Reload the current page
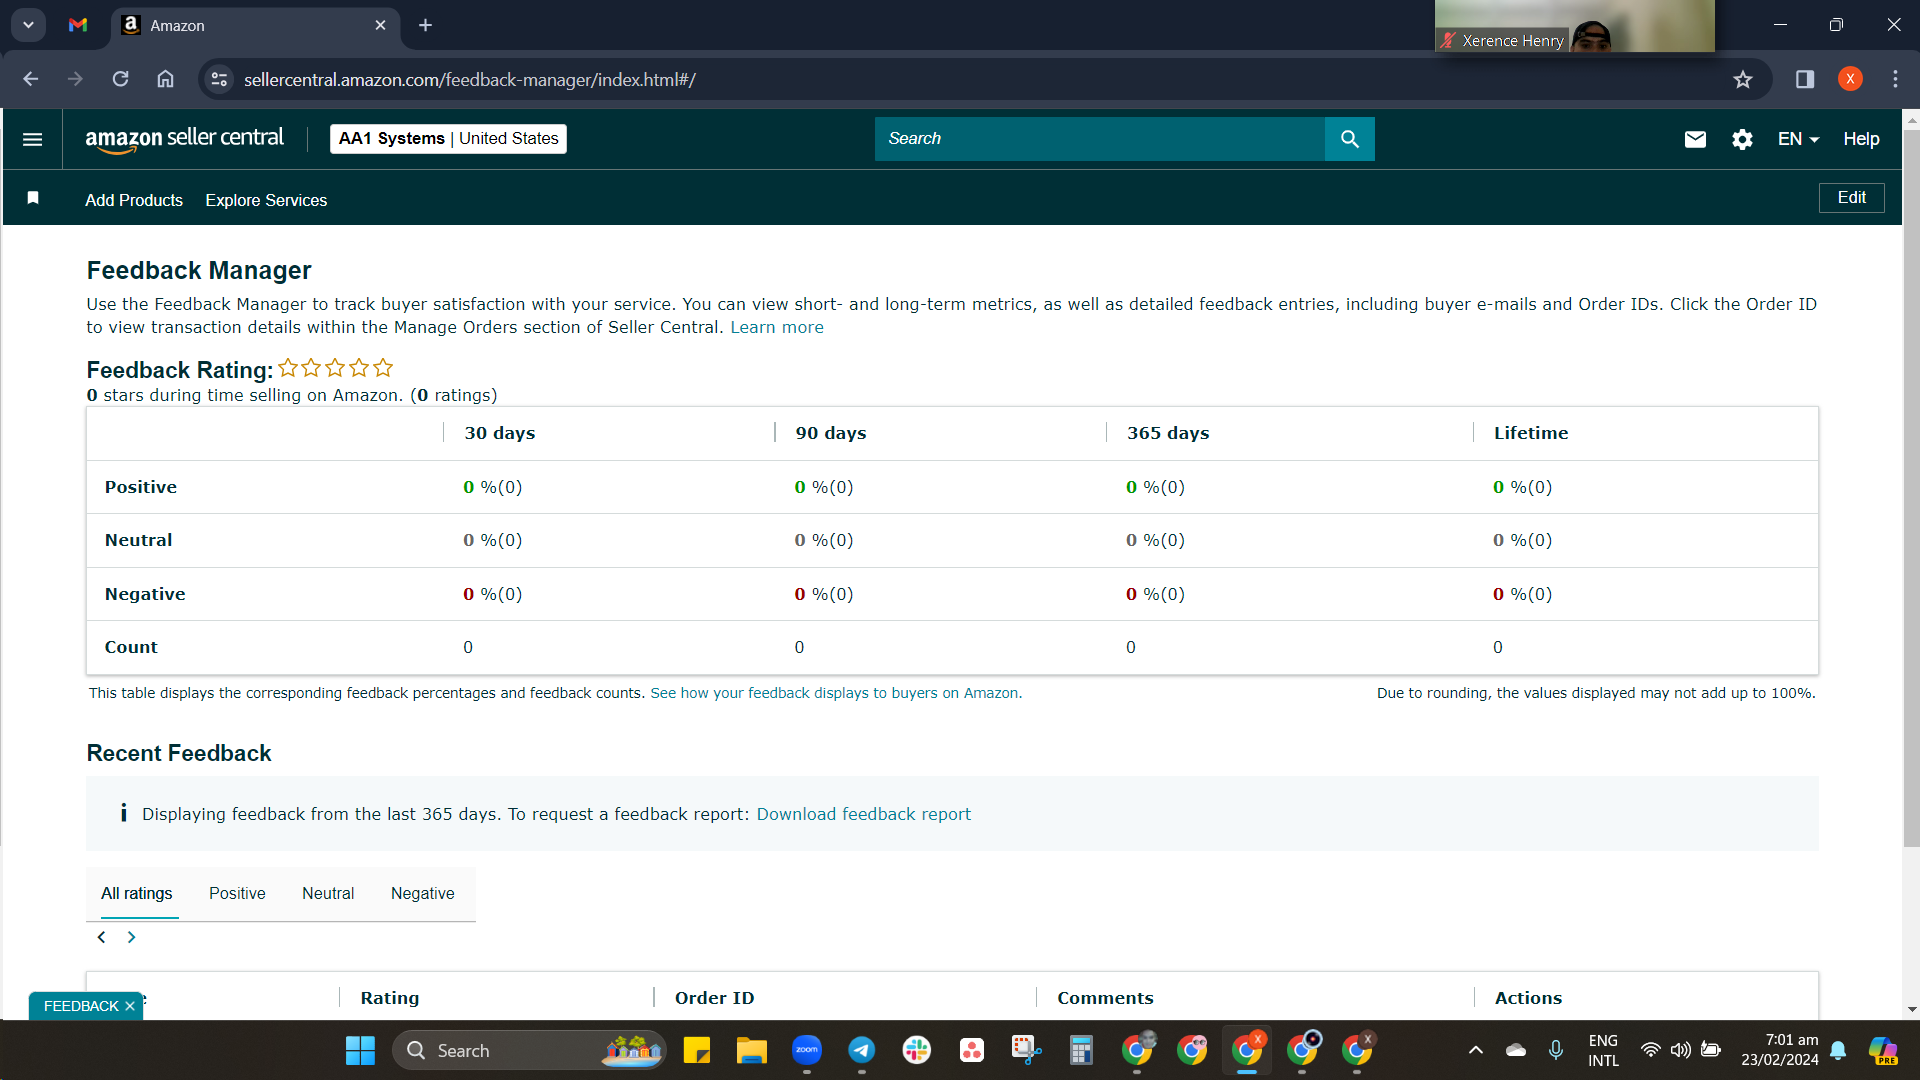 pos(120,79)
